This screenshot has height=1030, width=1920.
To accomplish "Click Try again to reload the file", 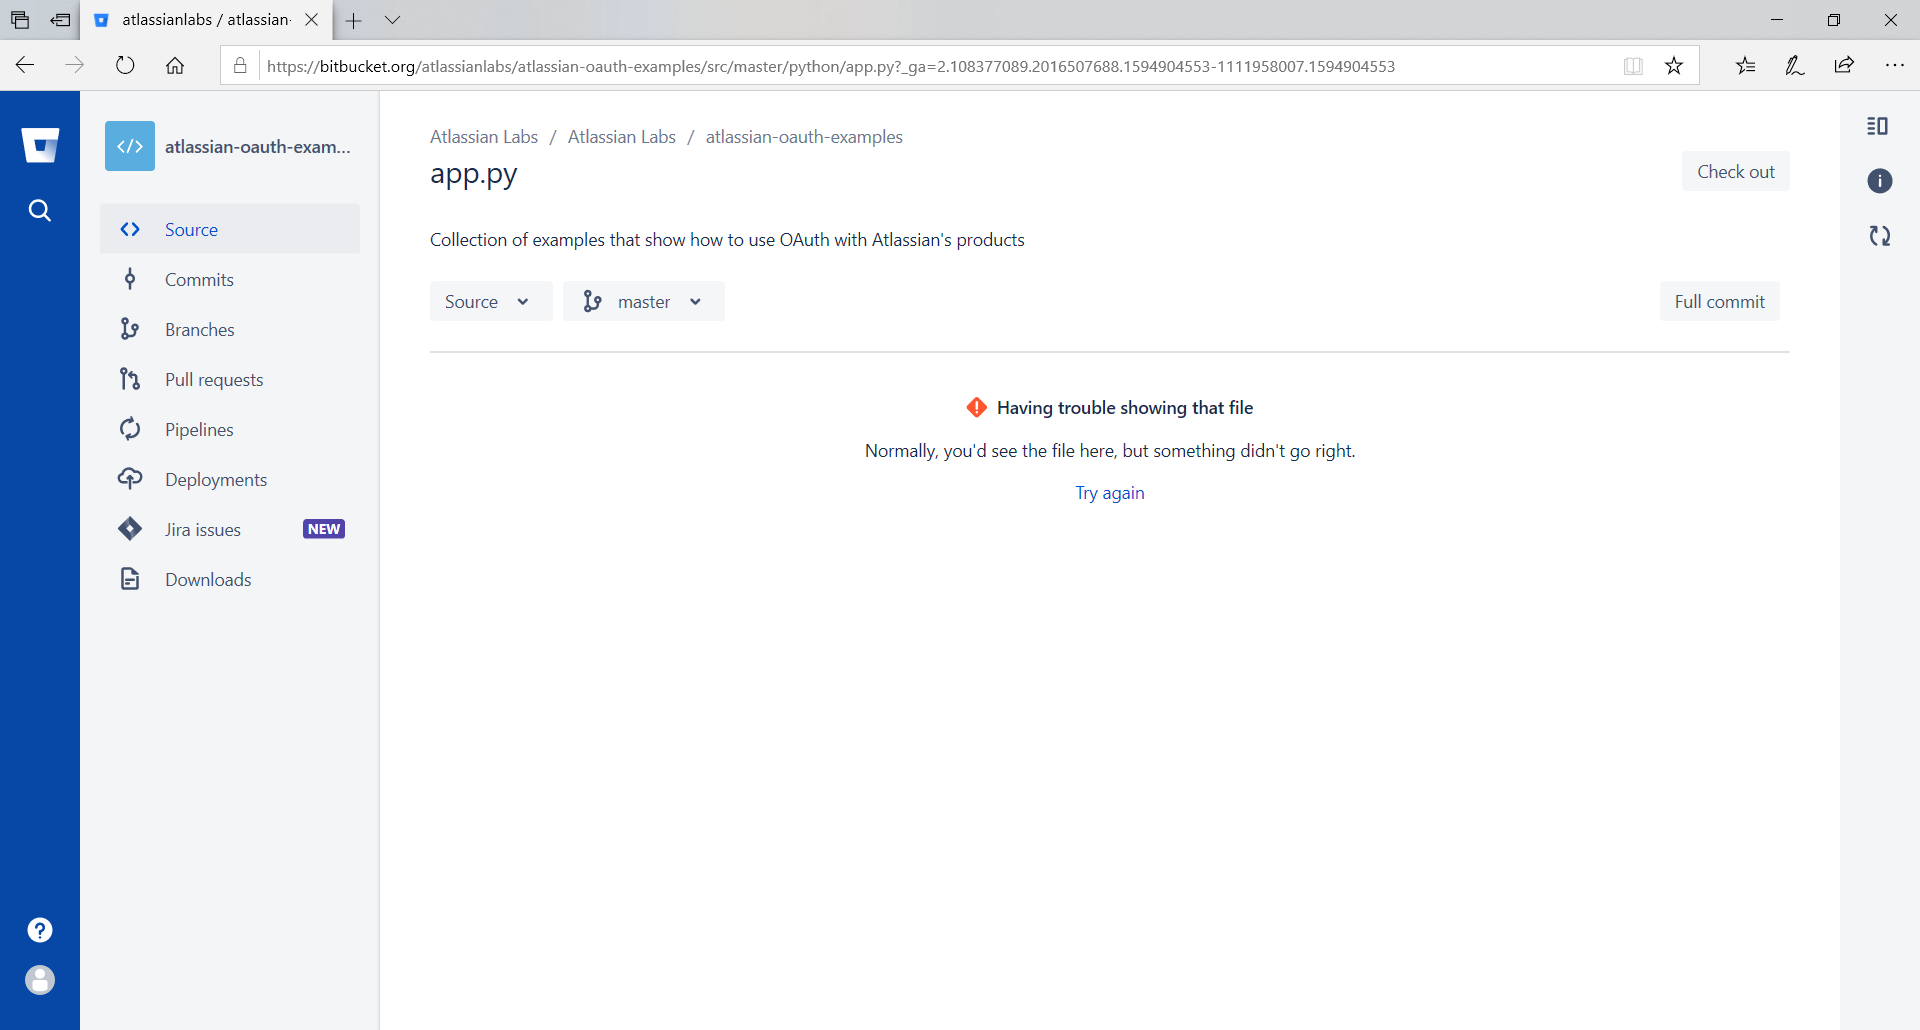I will (1109, 492).
